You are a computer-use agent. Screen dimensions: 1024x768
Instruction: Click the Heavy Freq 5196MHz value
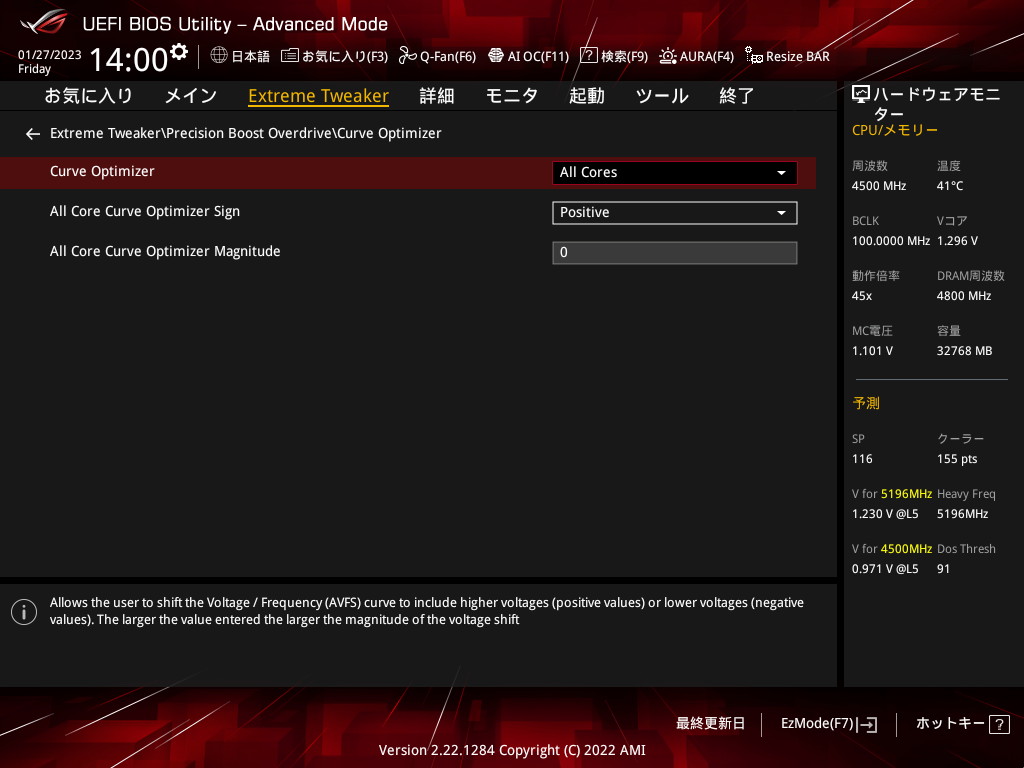(x=963, y=514)
